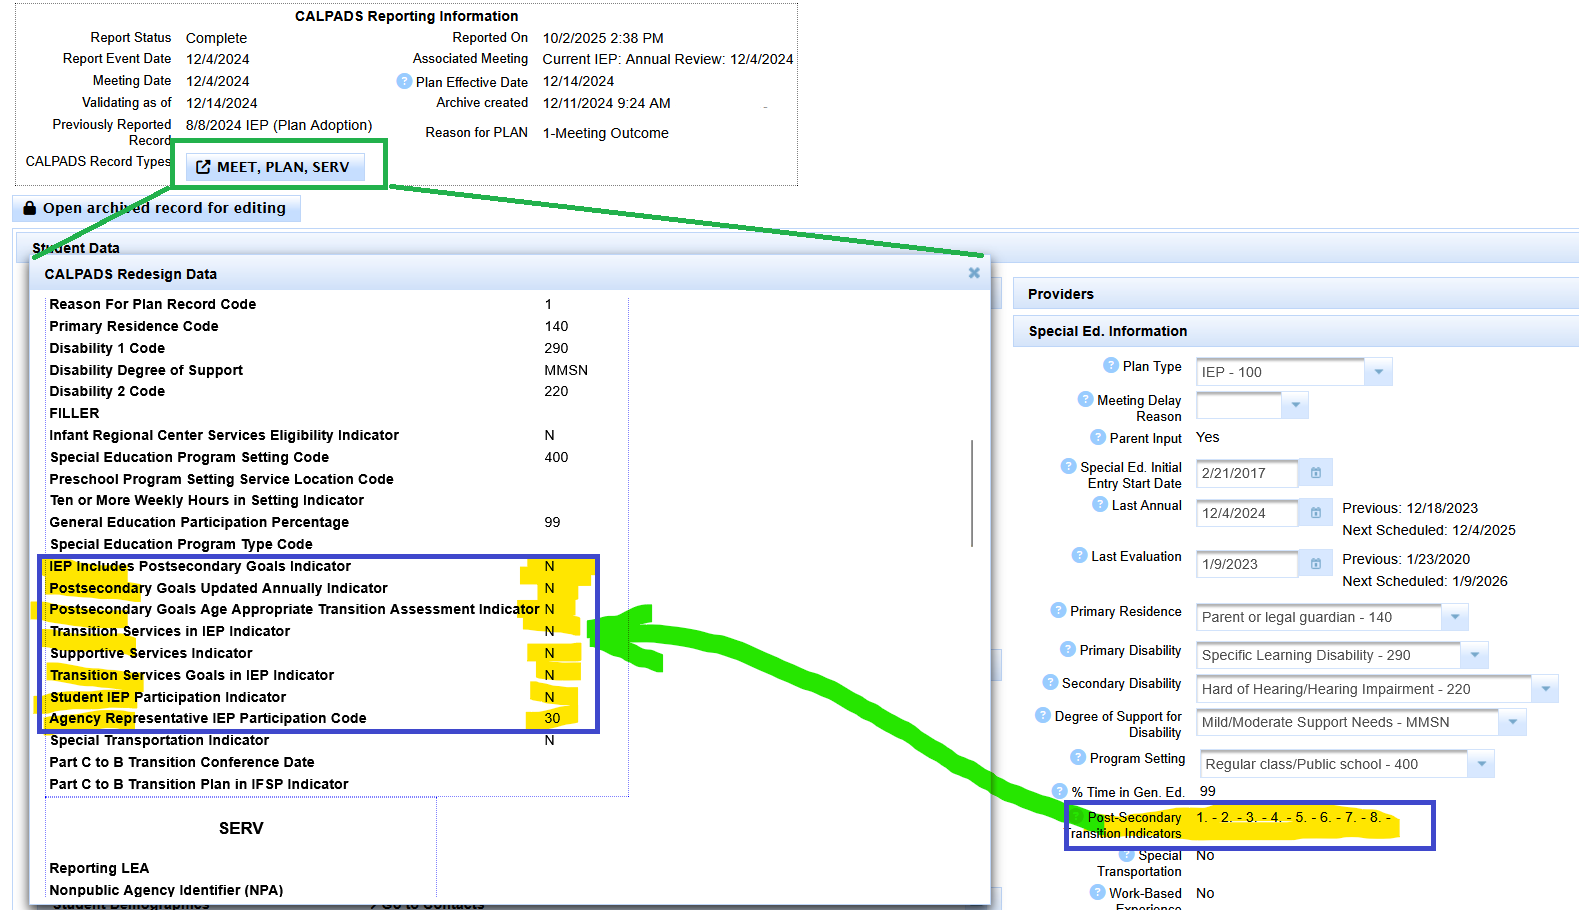Open archived record for editing

click(155, 208)
